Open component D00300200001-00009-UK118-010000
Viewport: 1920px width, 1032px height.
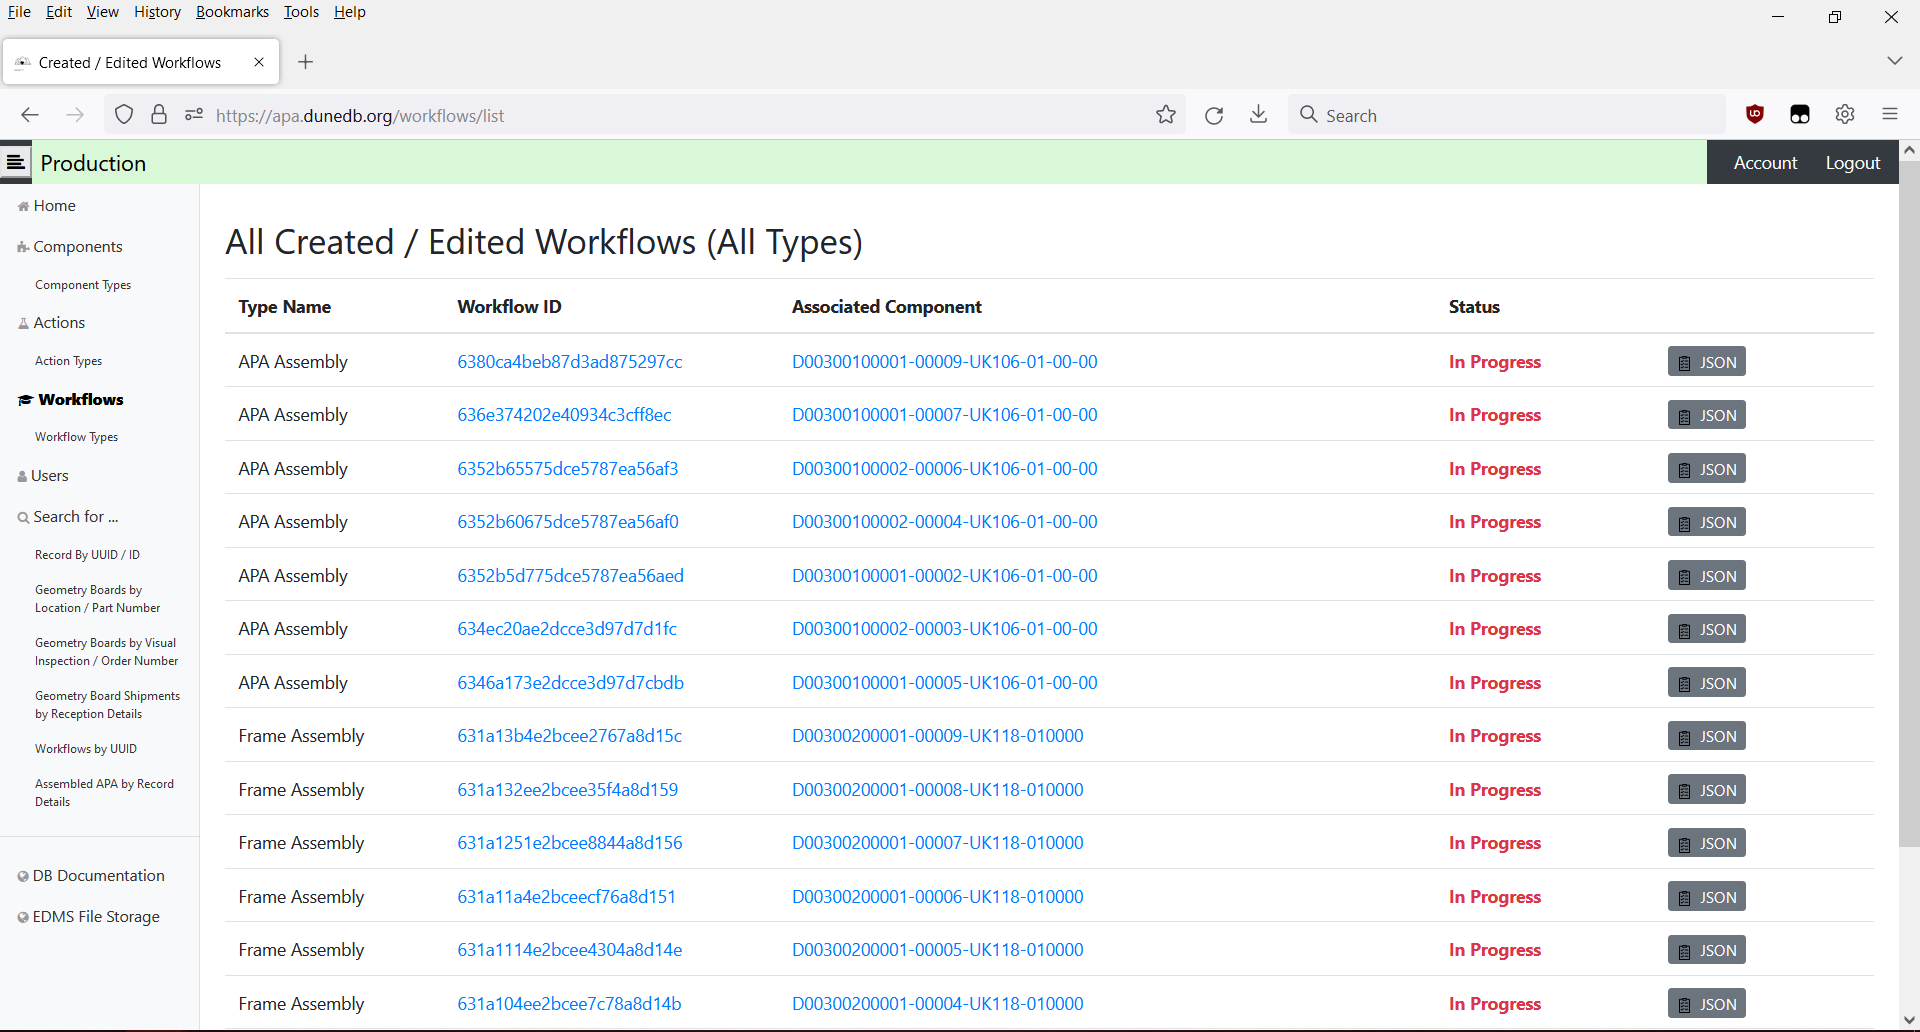[937, 736]
